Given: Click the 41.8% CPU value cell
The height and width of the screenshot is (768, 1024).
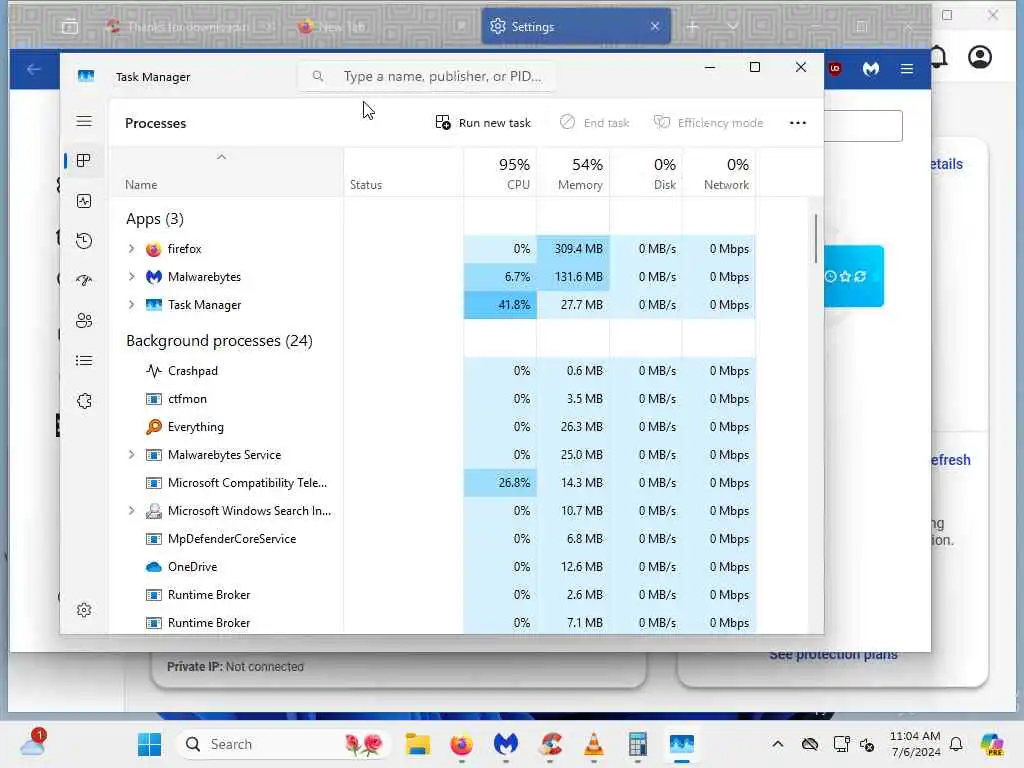Looking at the screenshot, I should [x=500, y=305].
